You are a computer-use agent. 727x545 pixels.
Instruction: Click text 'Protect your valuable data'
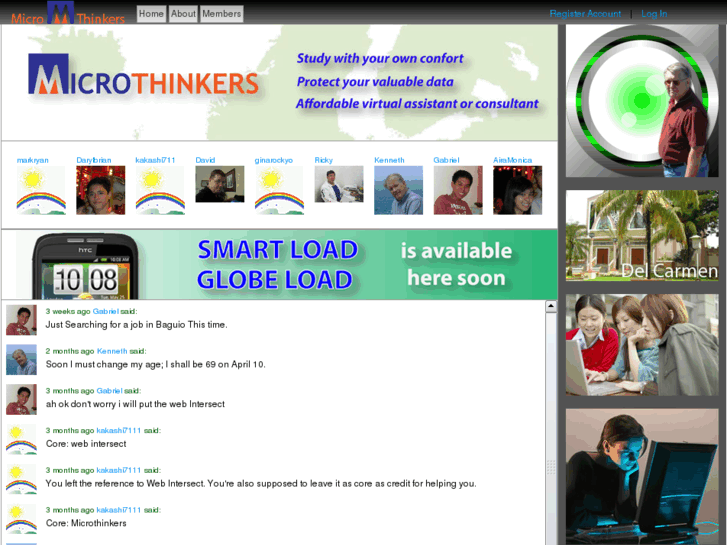tap(375, 82)
